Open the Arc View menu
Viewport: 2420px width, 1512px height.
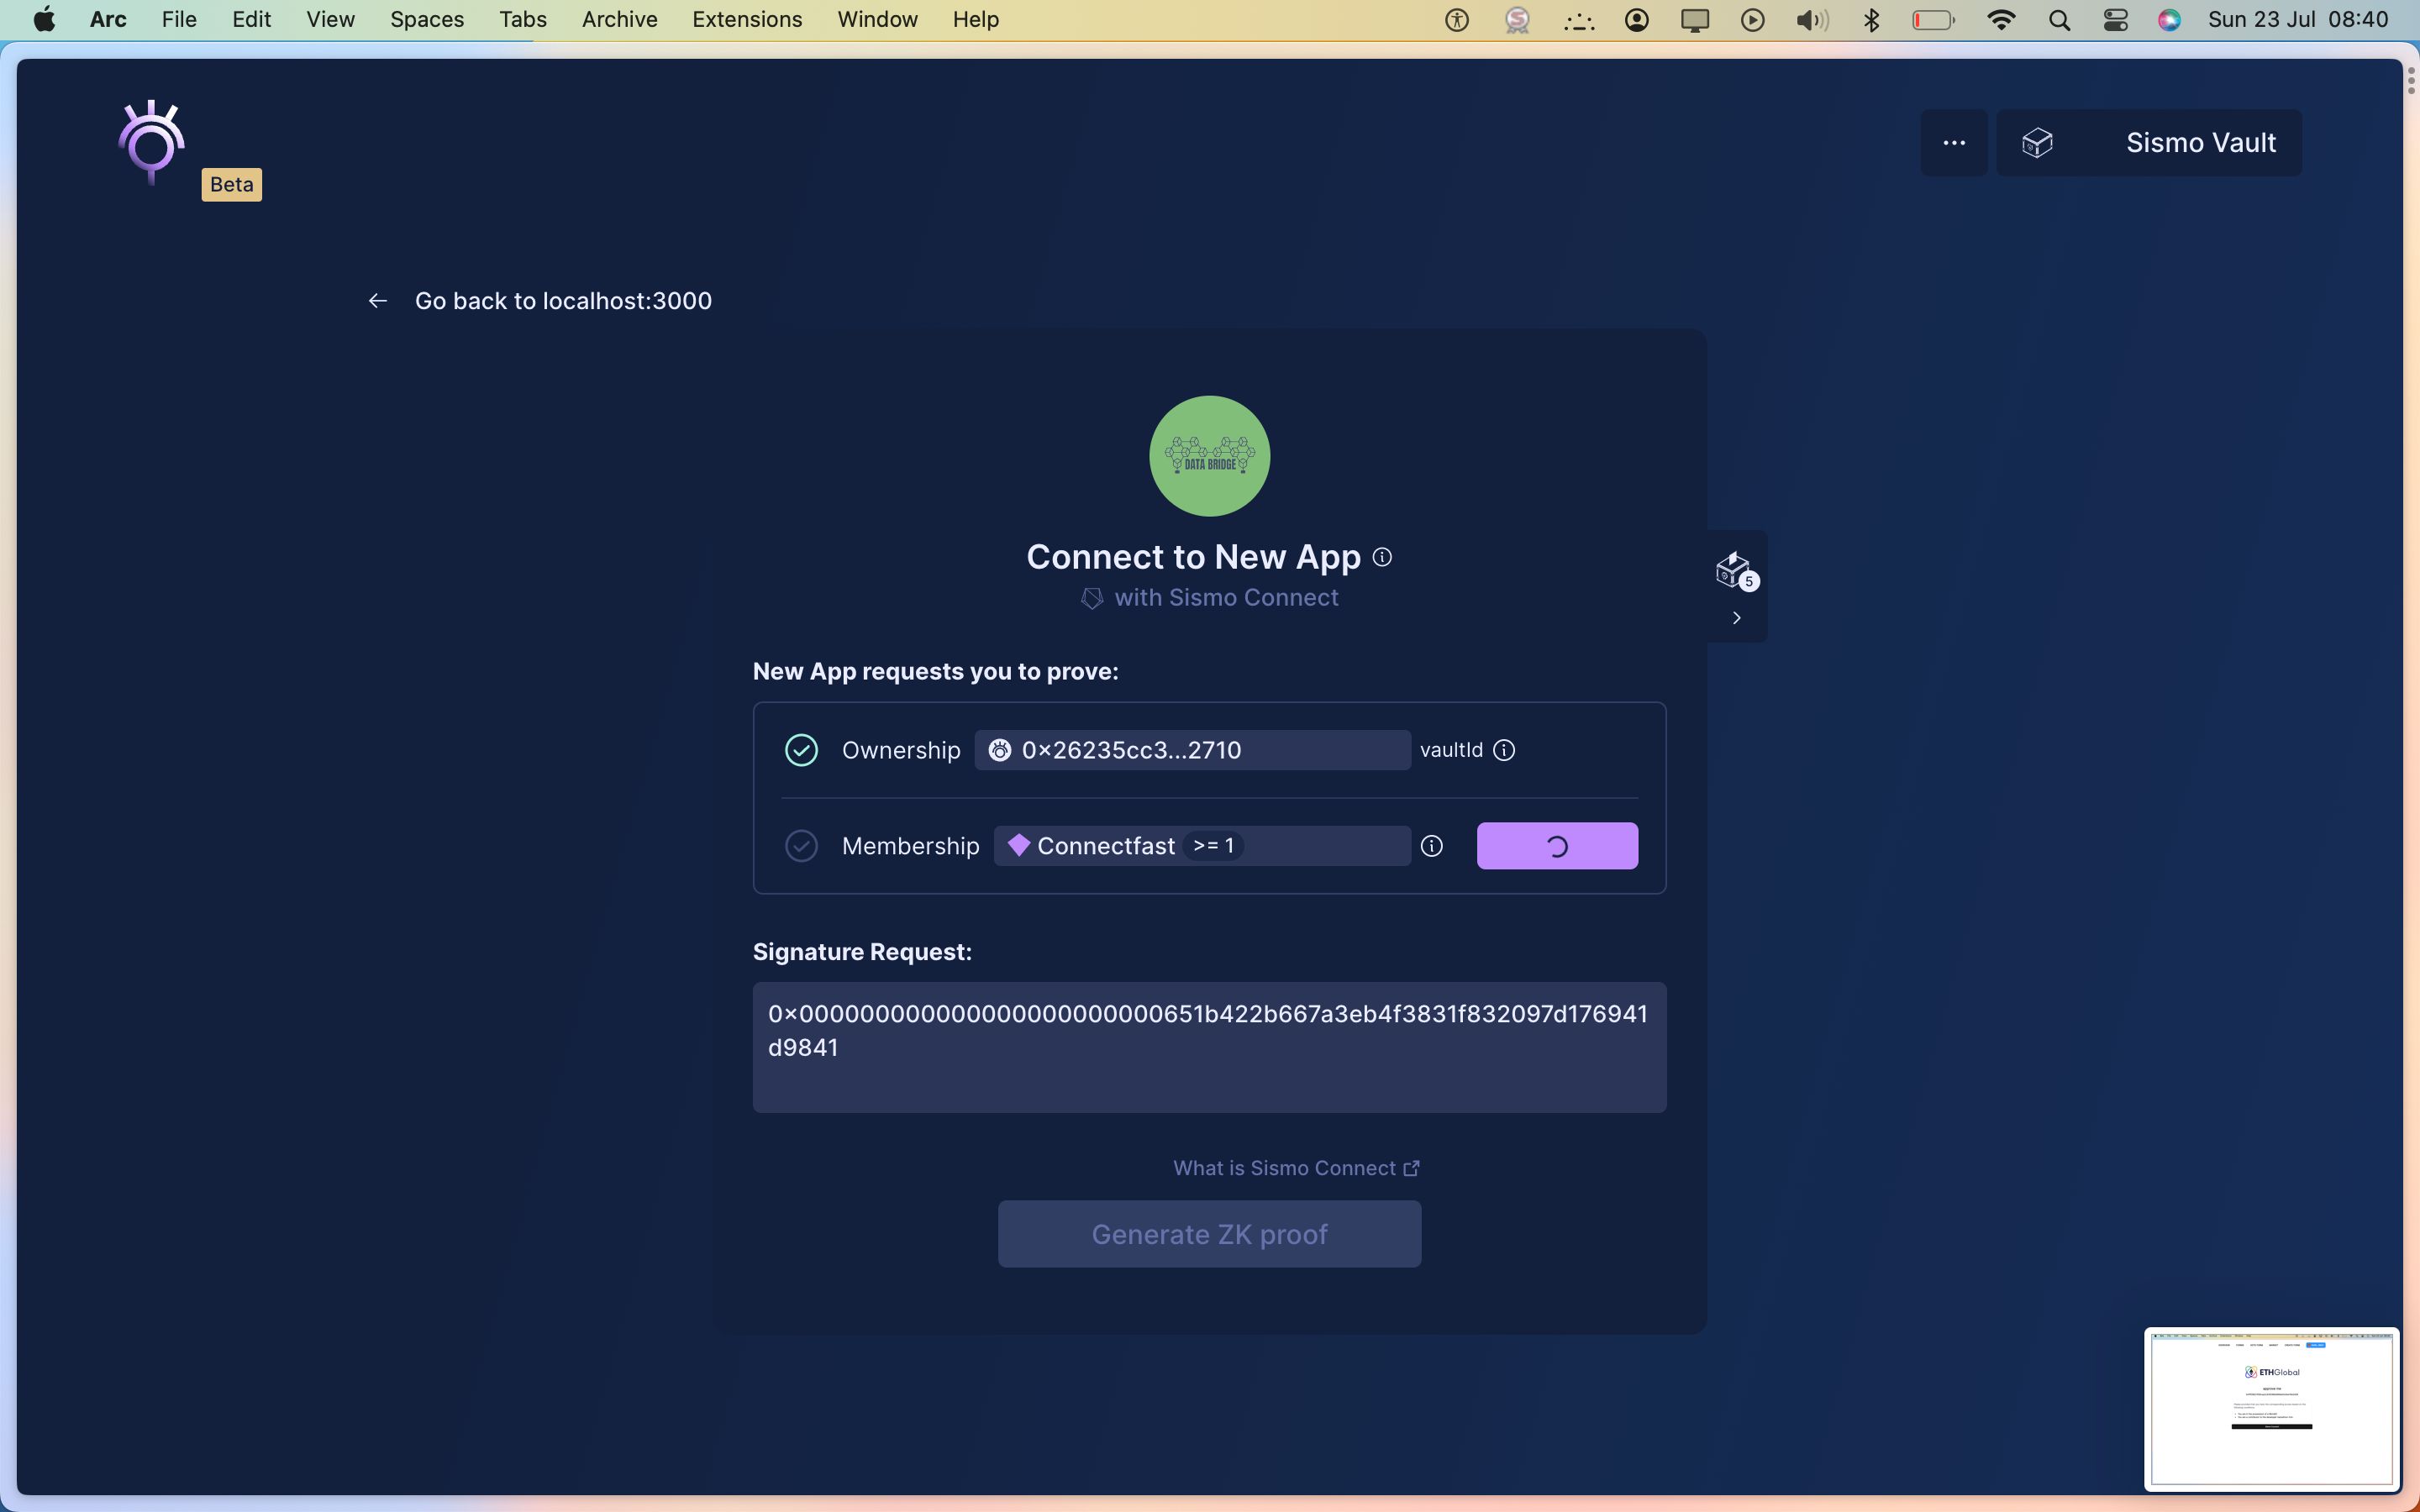pyautogui.click(x=328, y=19)
